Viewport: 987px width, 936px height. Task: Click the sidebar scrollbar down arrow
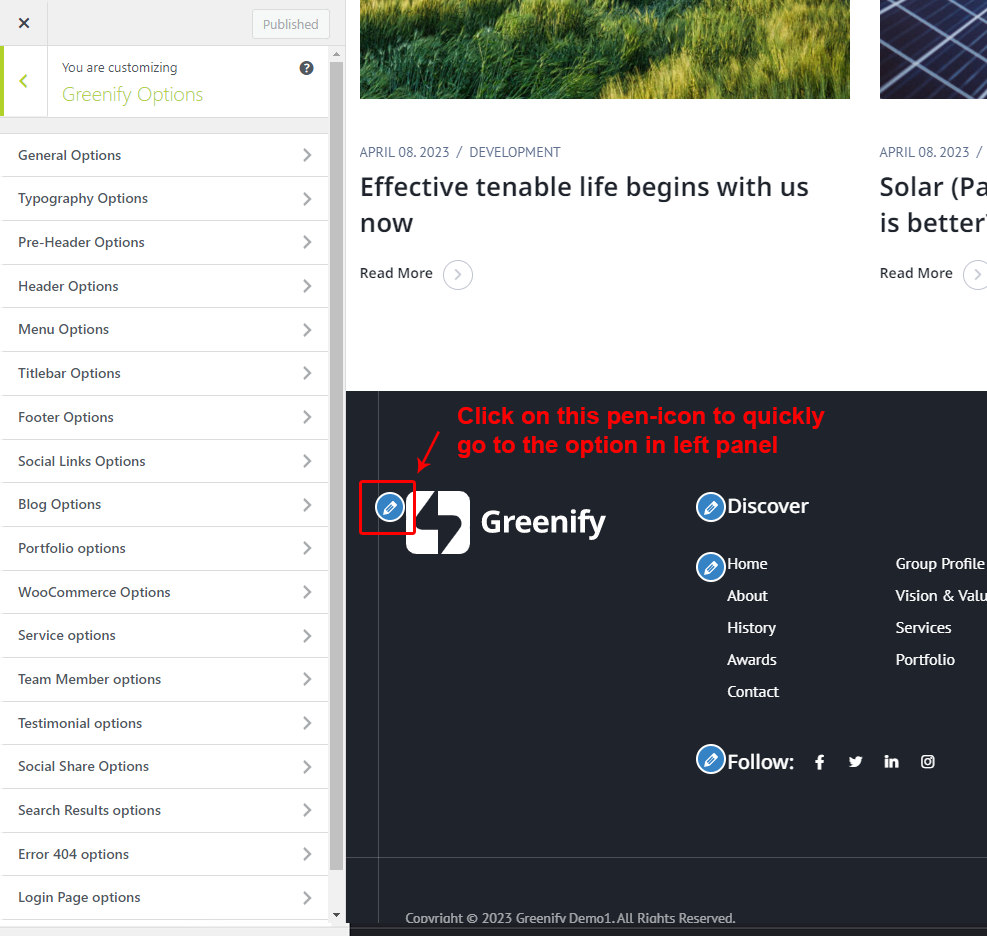[x=336, y=914]
